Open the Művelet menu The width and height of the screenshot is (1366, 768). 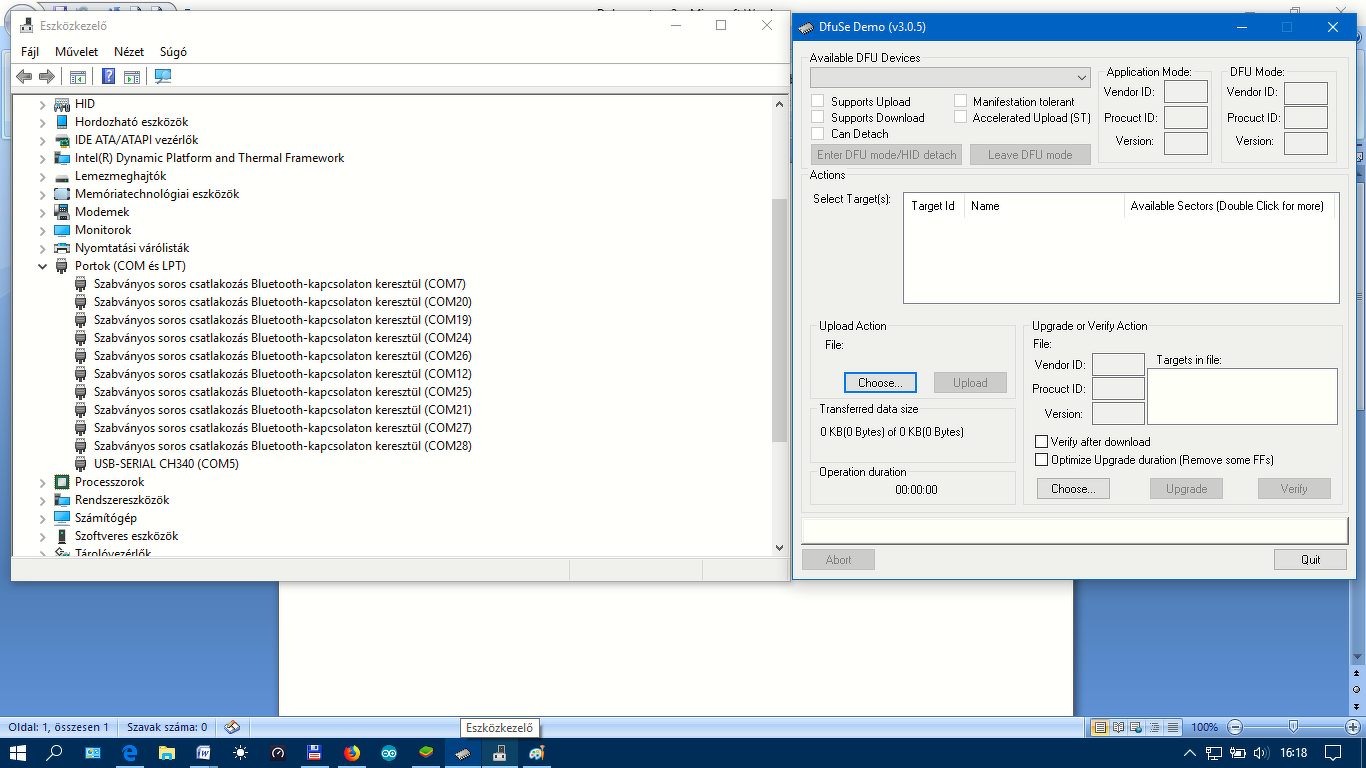(77, 52)
